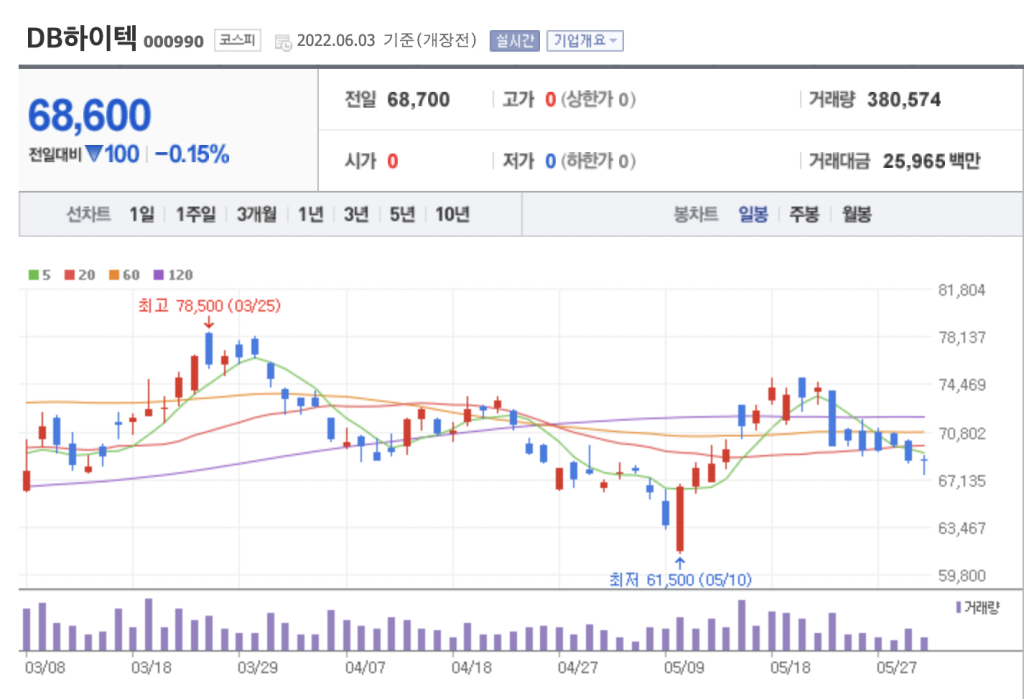Click the blue down-triangle price change icon
The width and height of the screenshot is (1024, 699).
94,155
